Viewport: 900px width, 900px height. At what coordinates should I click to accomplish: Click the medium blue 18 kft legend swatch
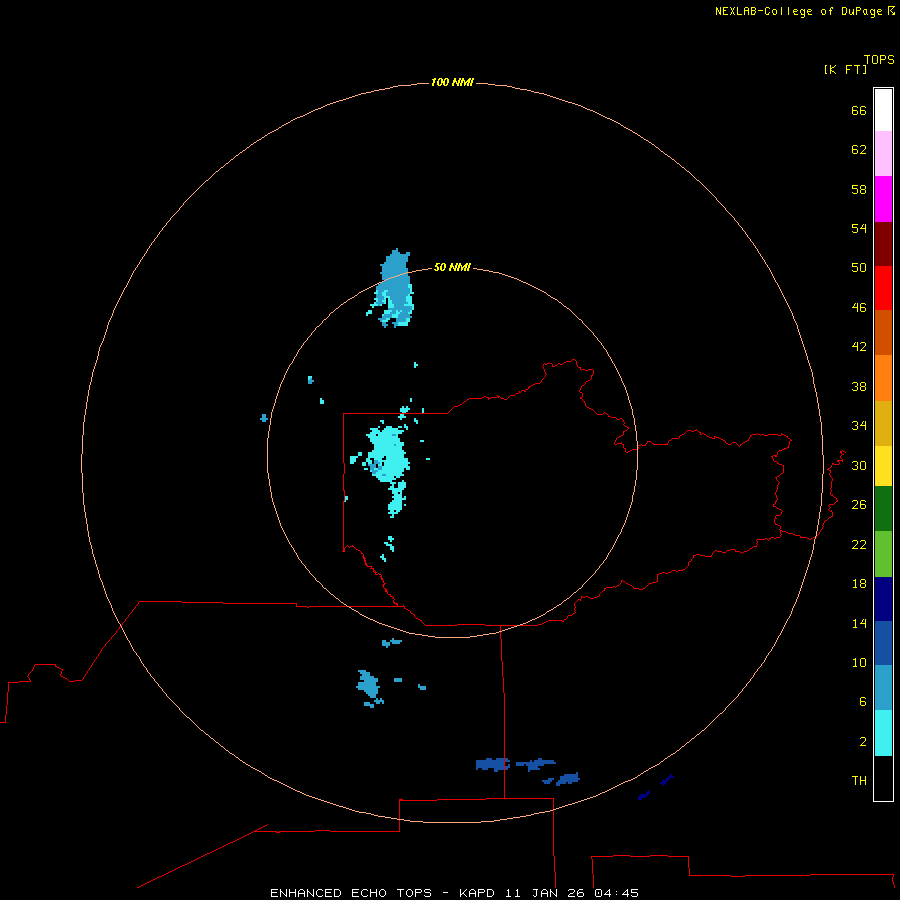point(883,643)
